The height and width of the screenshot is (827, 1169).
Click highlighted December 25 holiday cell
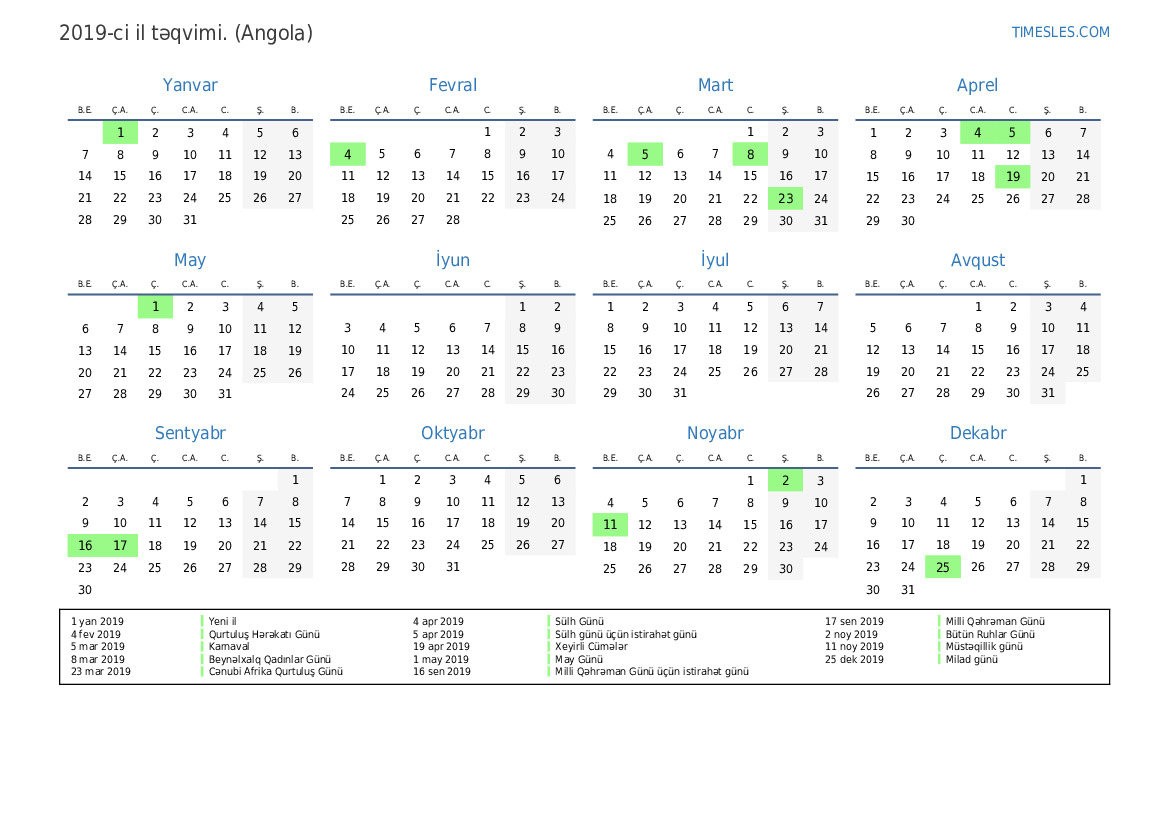pyautogui.click(x=942, y=567)
